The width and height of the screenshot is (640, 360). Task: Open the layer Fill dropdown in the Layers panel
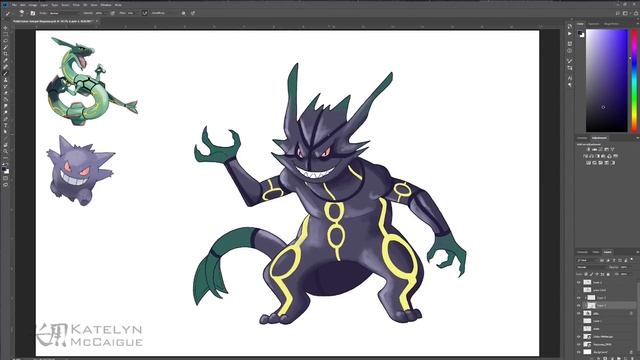point(631,274)
